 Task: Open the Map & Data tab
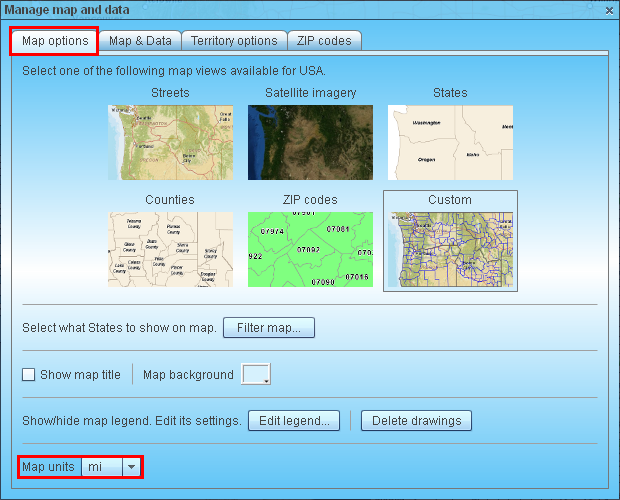[140, 41]
